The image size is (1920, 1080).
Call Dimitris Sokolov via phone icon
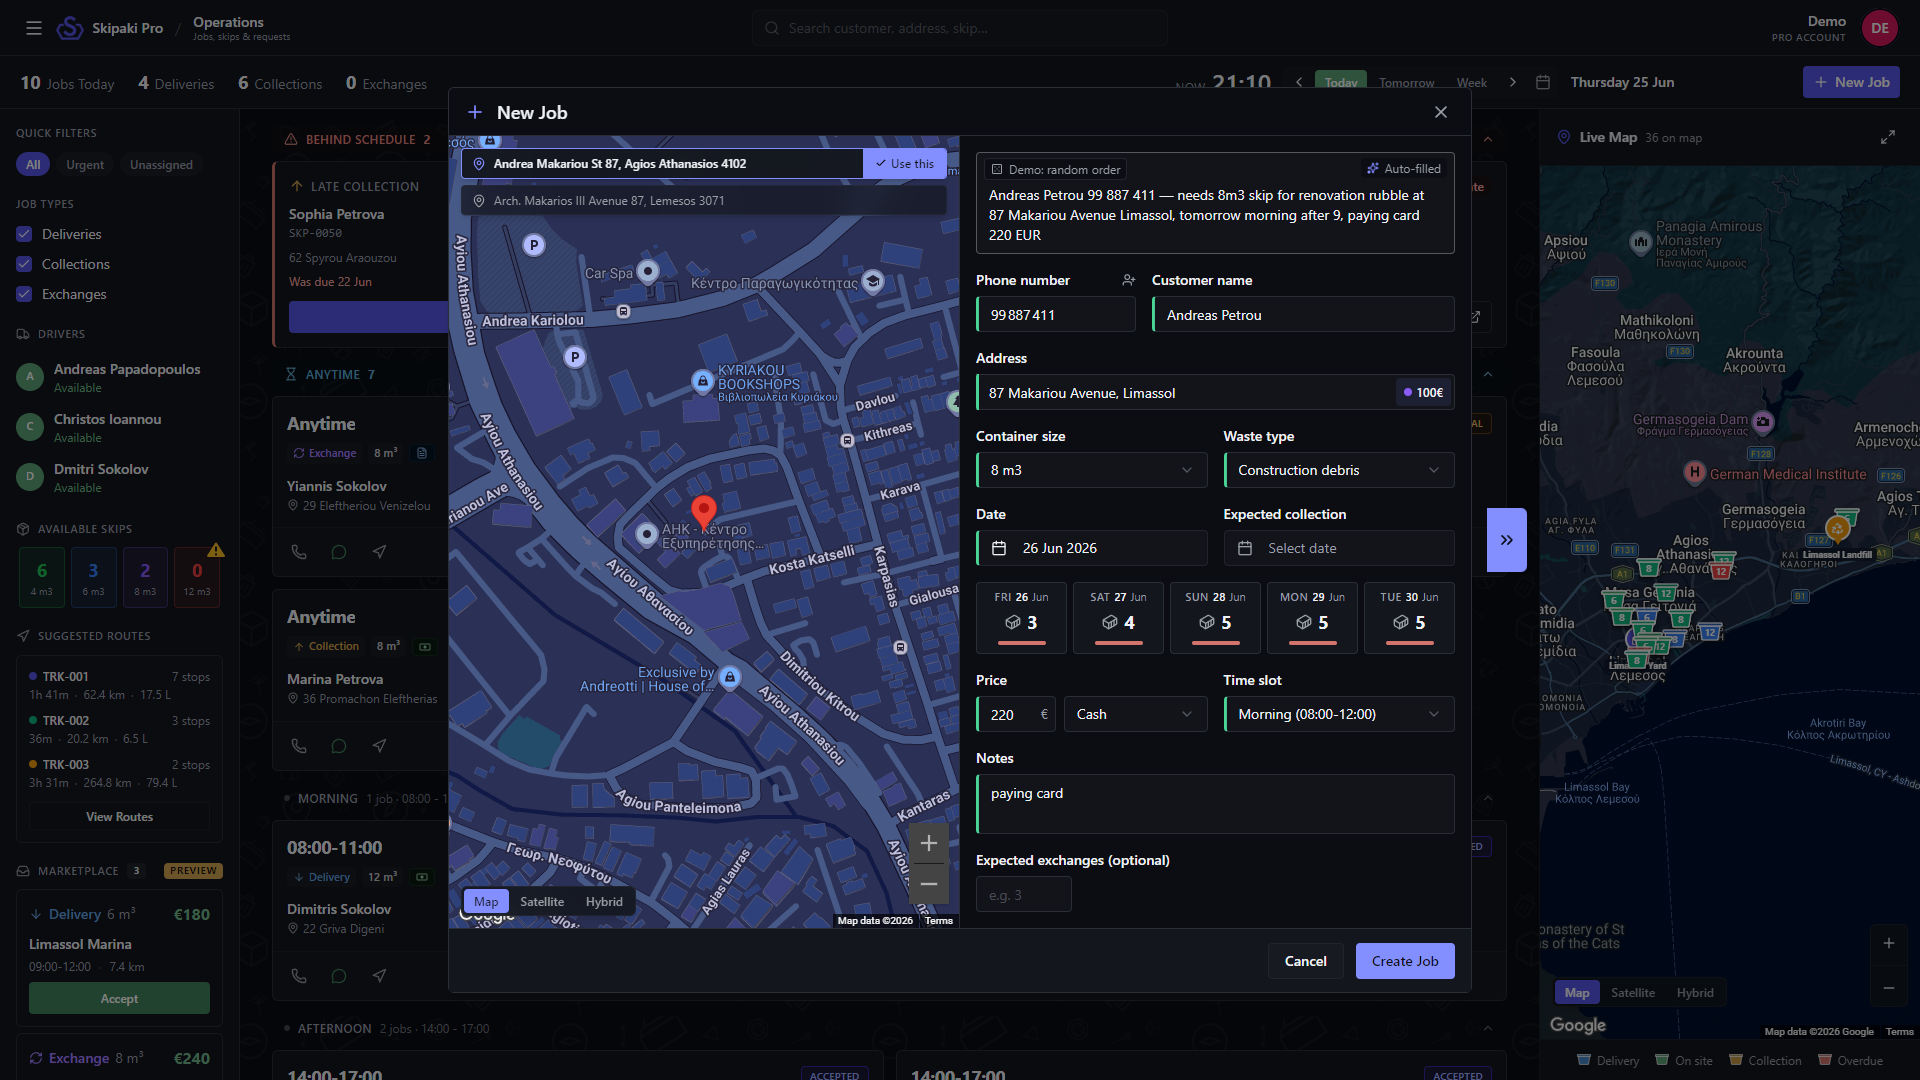299,976
